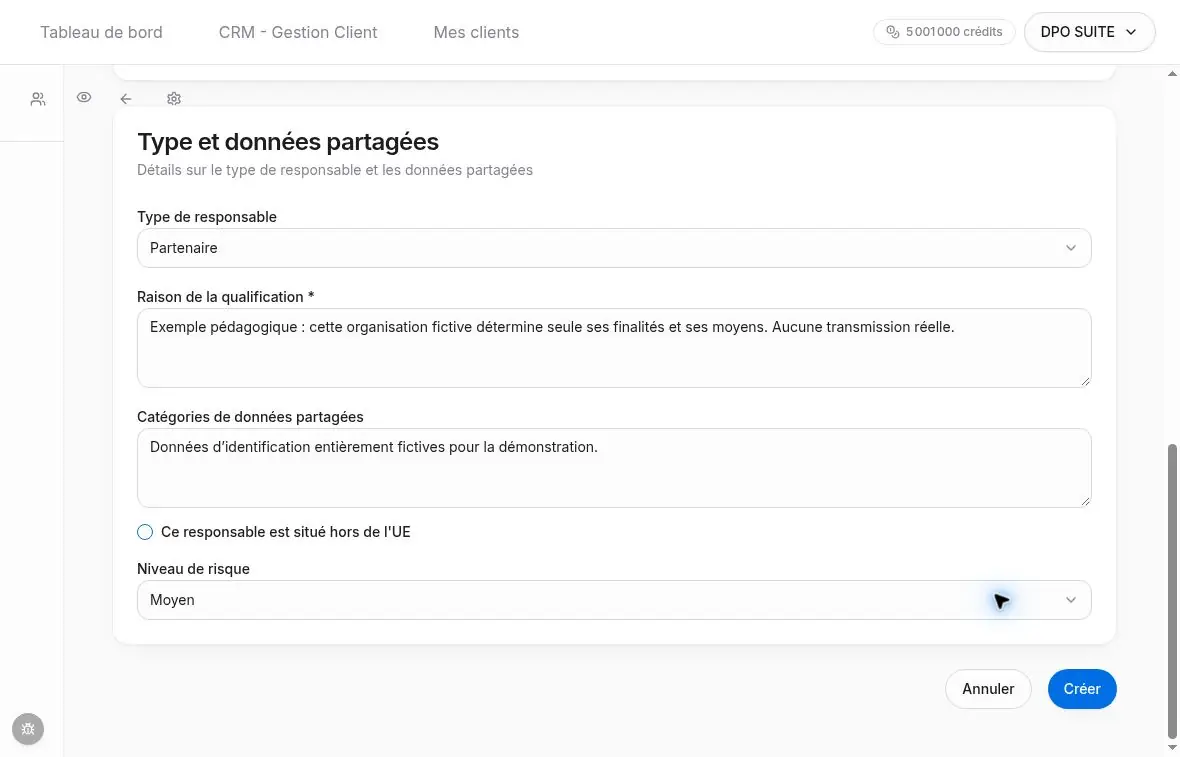Click the scrollbar up arrow
Viewport: 1180px width, 757px height.
(1172, 73)
